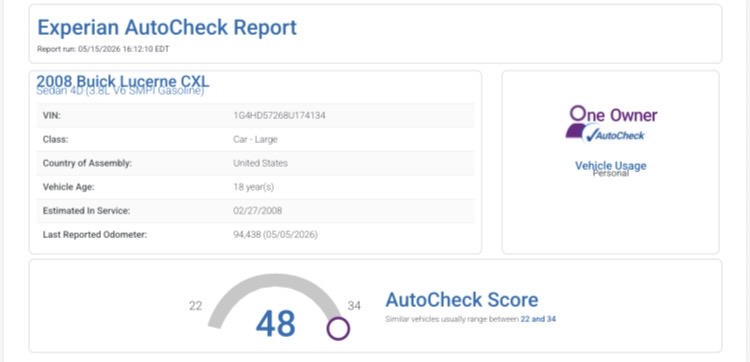Click the '22 and 34' range text
The height and width of the screenshot is (362, 750).
pyautogui.click(x=538, y=319)
